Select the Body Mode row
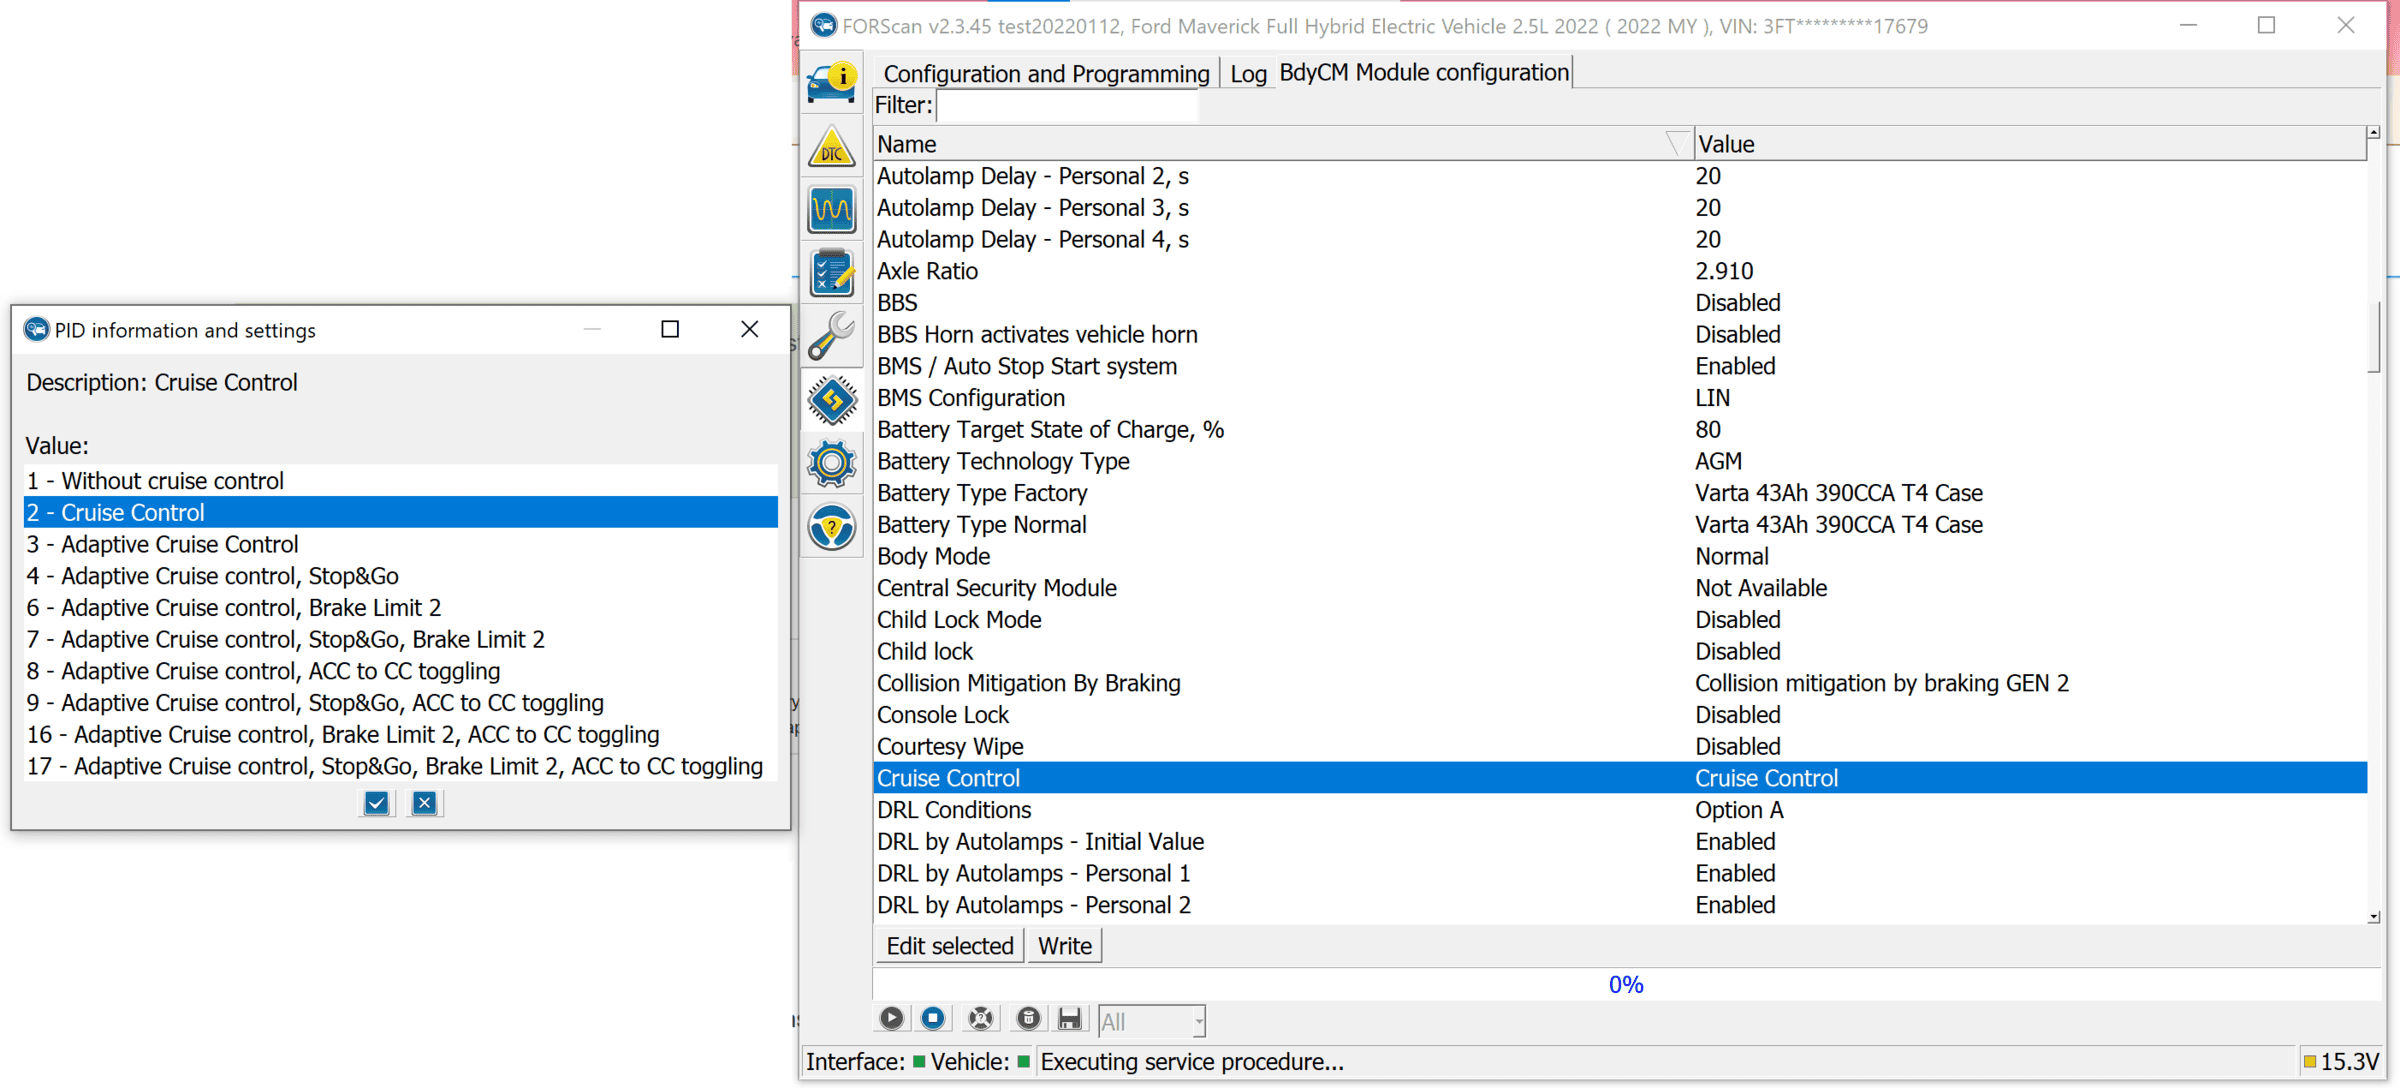Image resolution: width=2400 pixels, height=1088 pixels. (x=1620, y=556)
